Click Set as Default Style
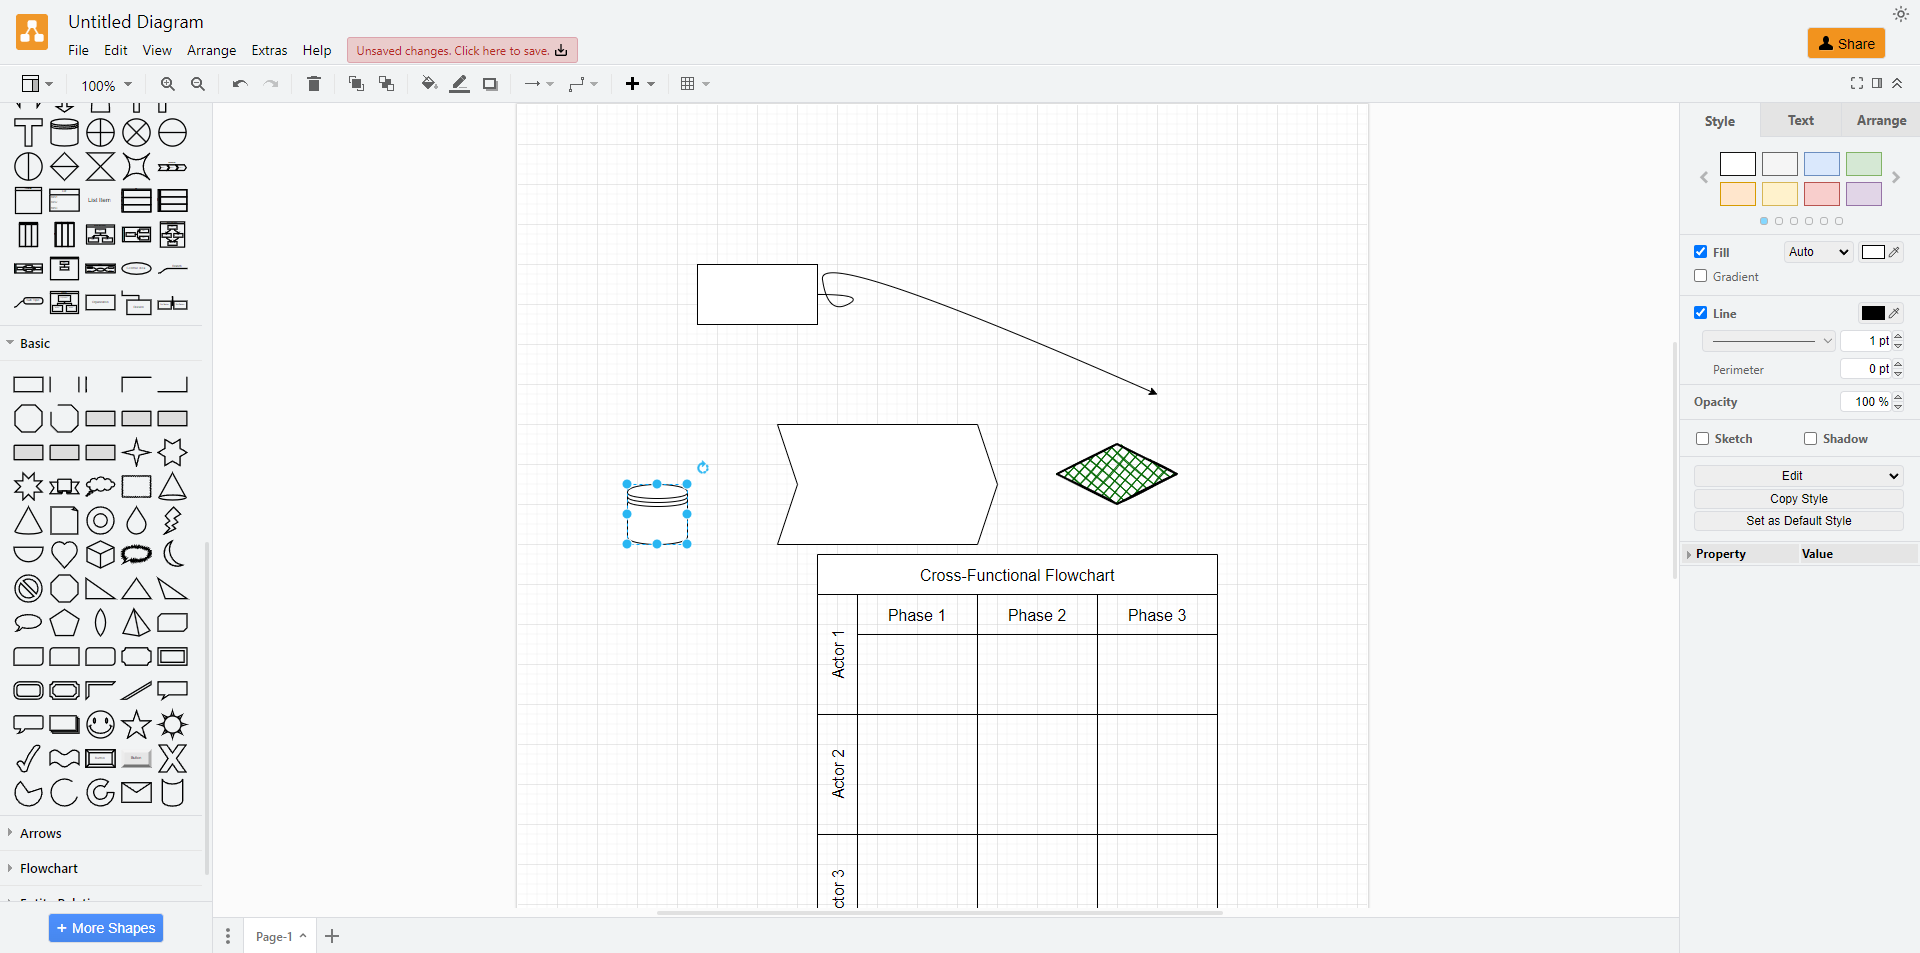1920x953 pixels. click(1798, 521)
